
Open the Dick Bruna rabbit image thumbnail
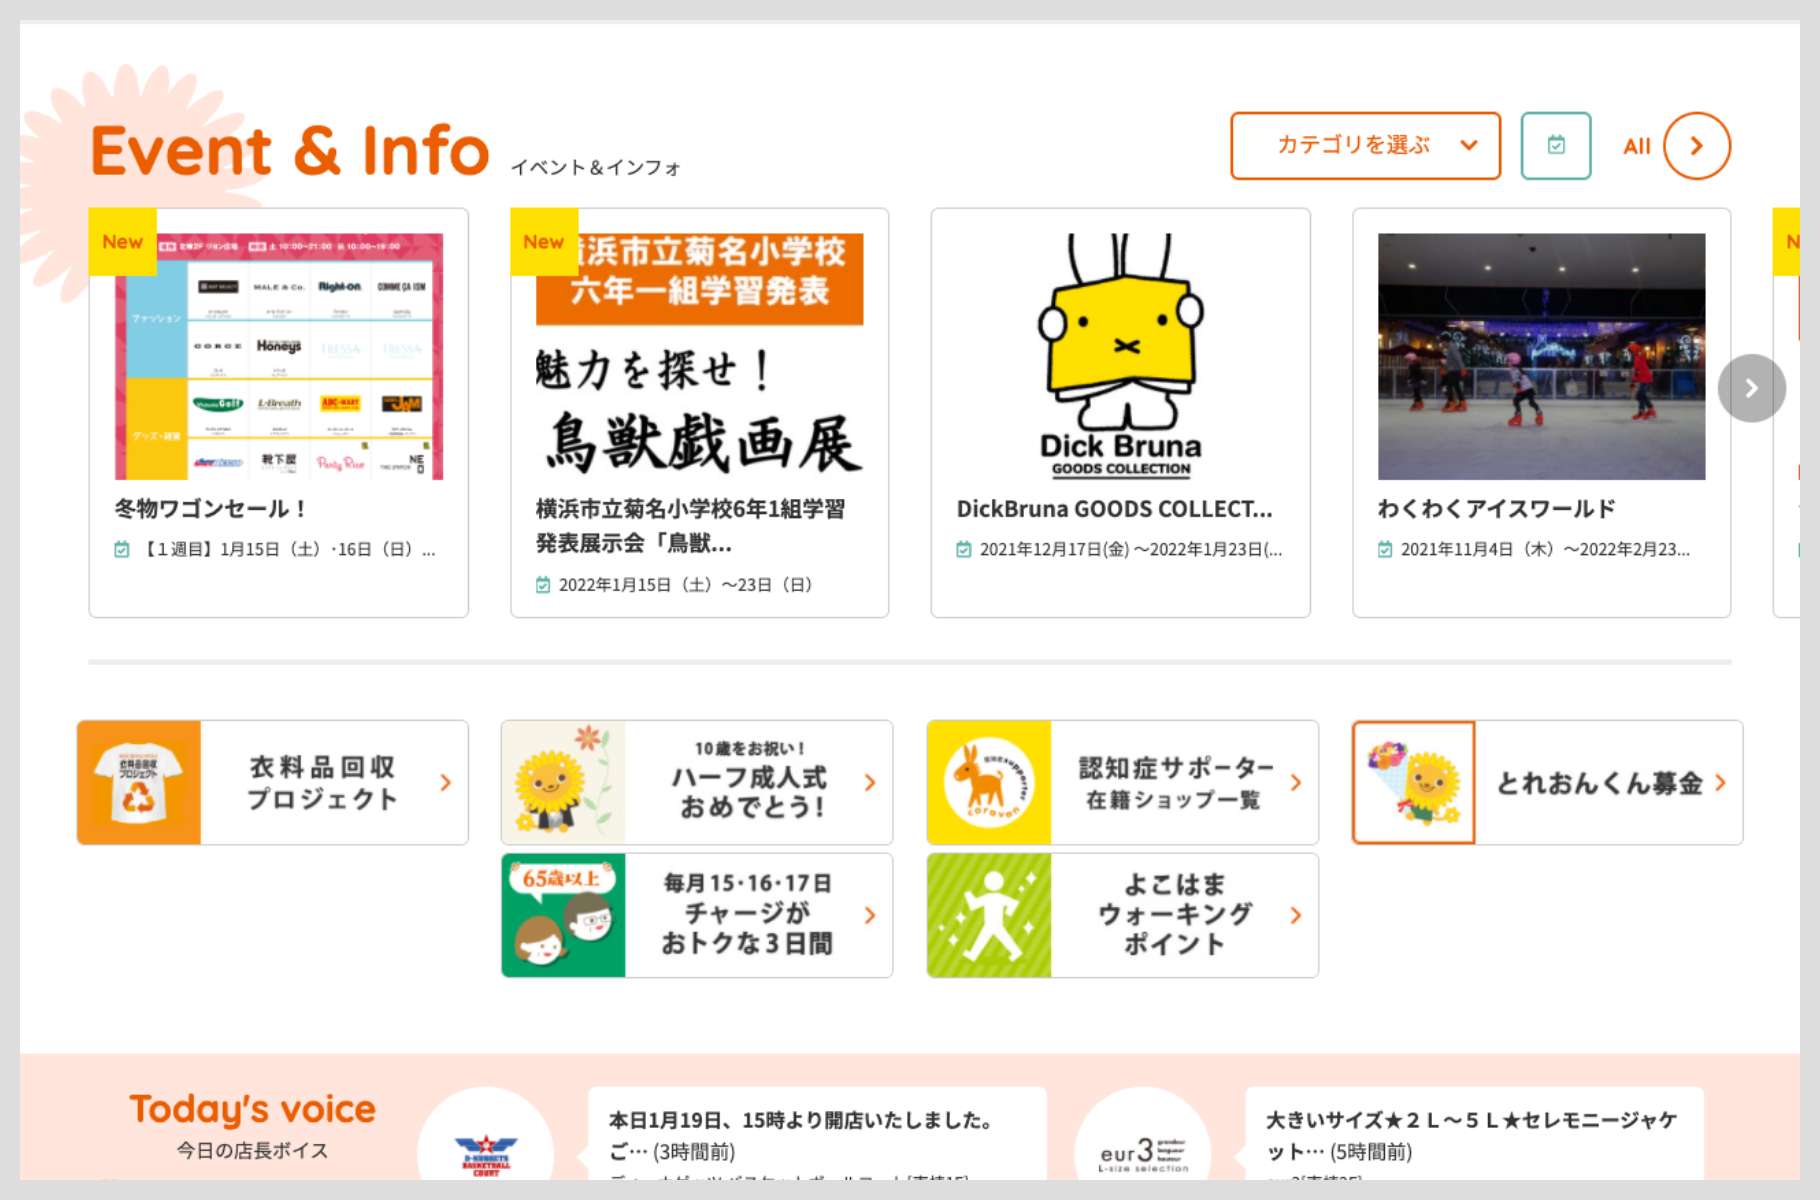tap(1120, 356)
